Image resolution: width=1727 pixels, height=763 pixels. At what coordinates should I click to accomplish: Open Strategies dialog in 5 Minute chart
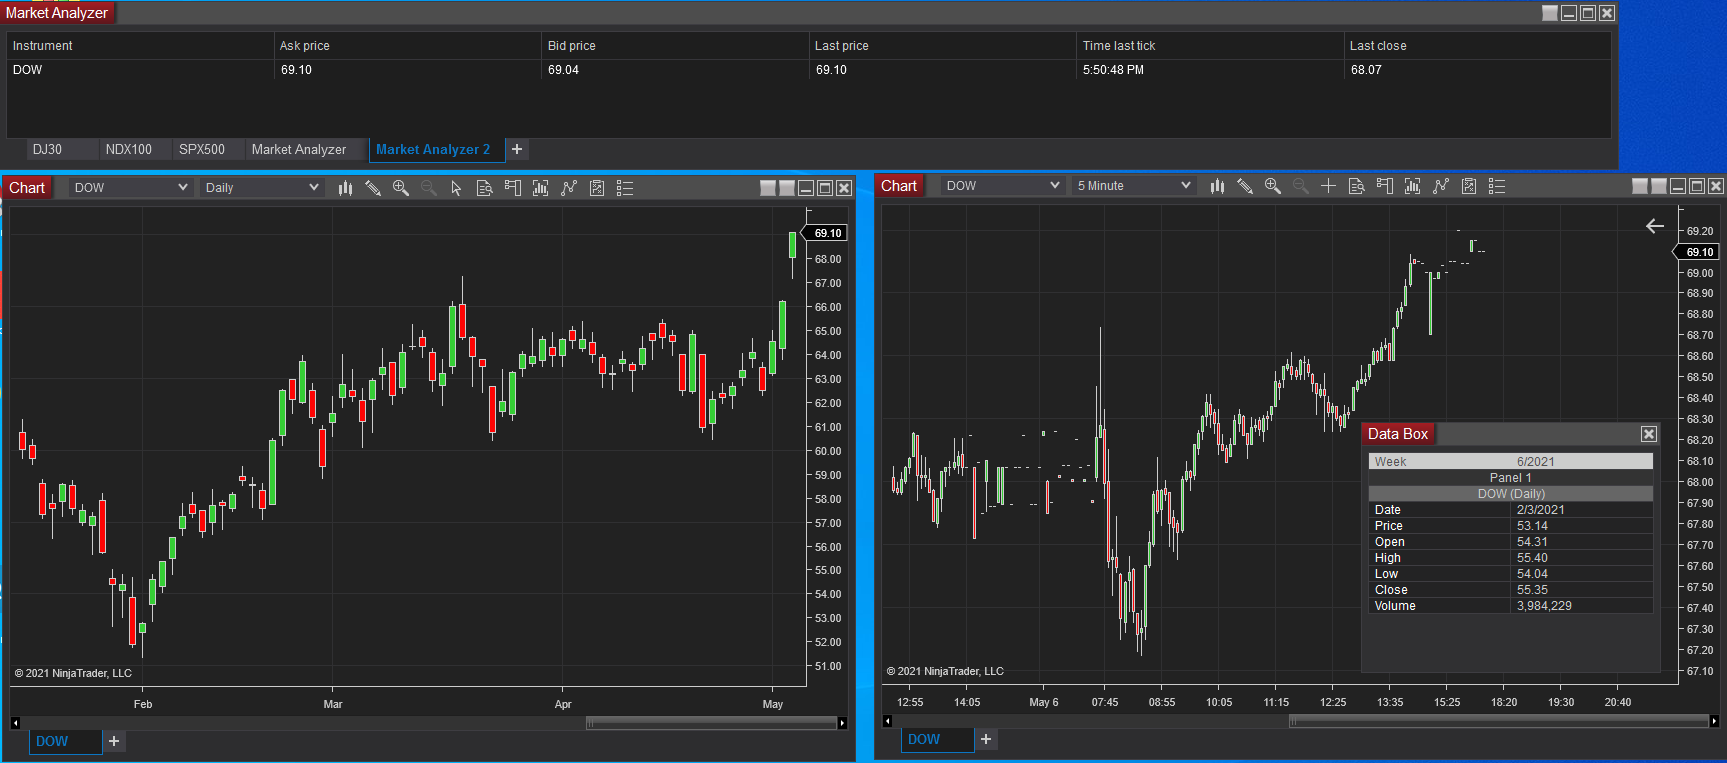[x=1469, y=186]
